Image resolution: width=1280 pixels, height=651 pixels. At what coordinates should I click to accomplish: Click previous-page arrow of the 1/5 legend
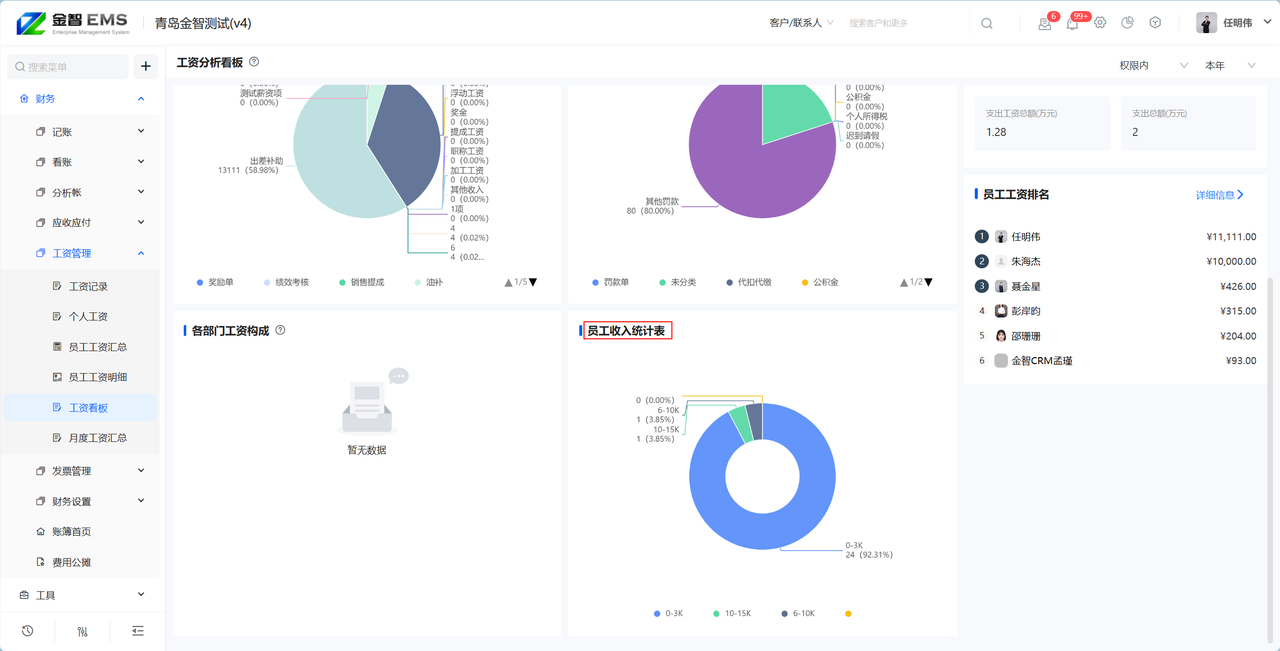[509, 282]
